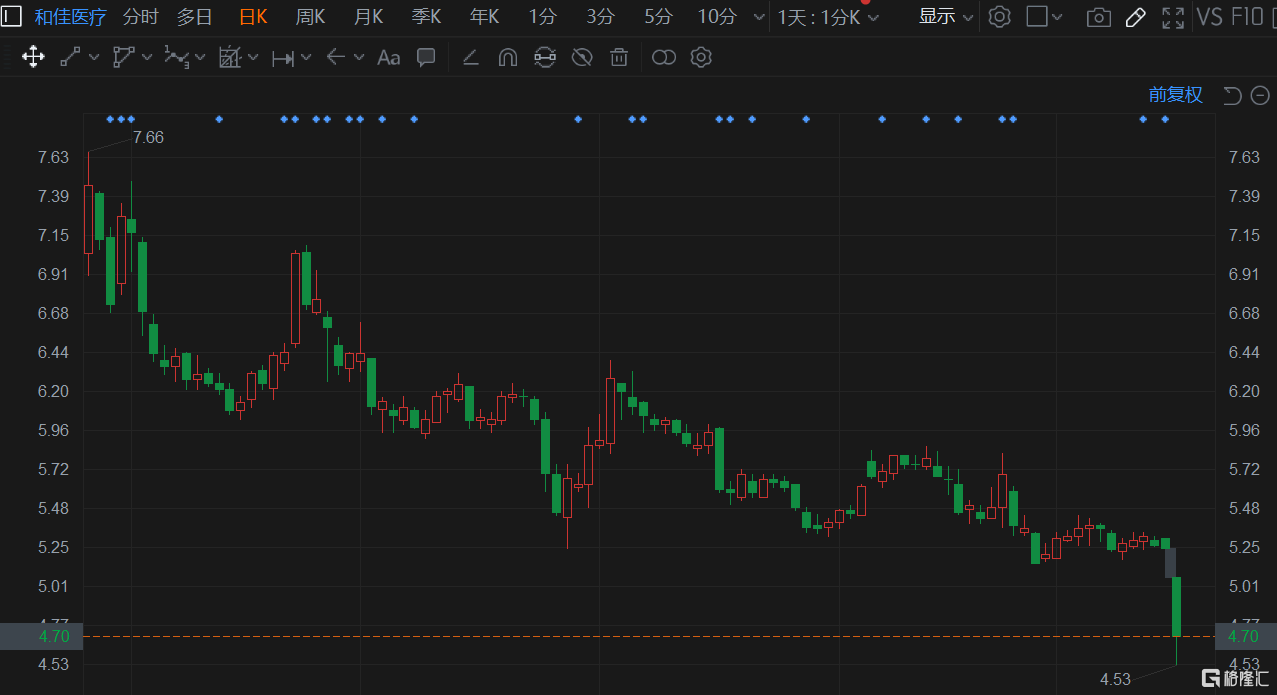Click the overlapping circles overlay icon

pyautogui.click(x=664, y=58)
